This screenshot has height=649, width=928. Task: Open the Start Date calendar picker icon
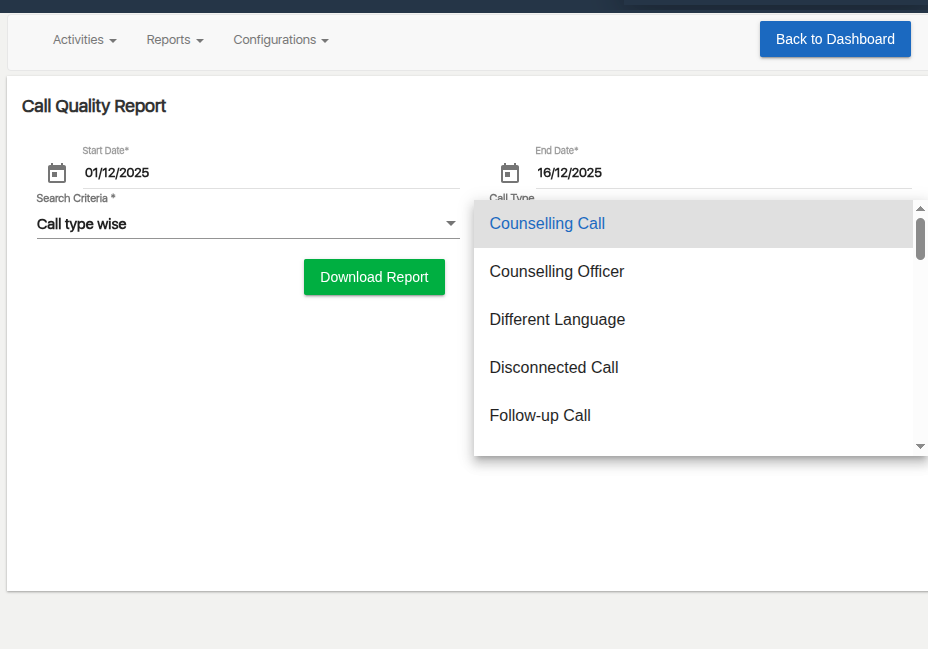[57, 173]
